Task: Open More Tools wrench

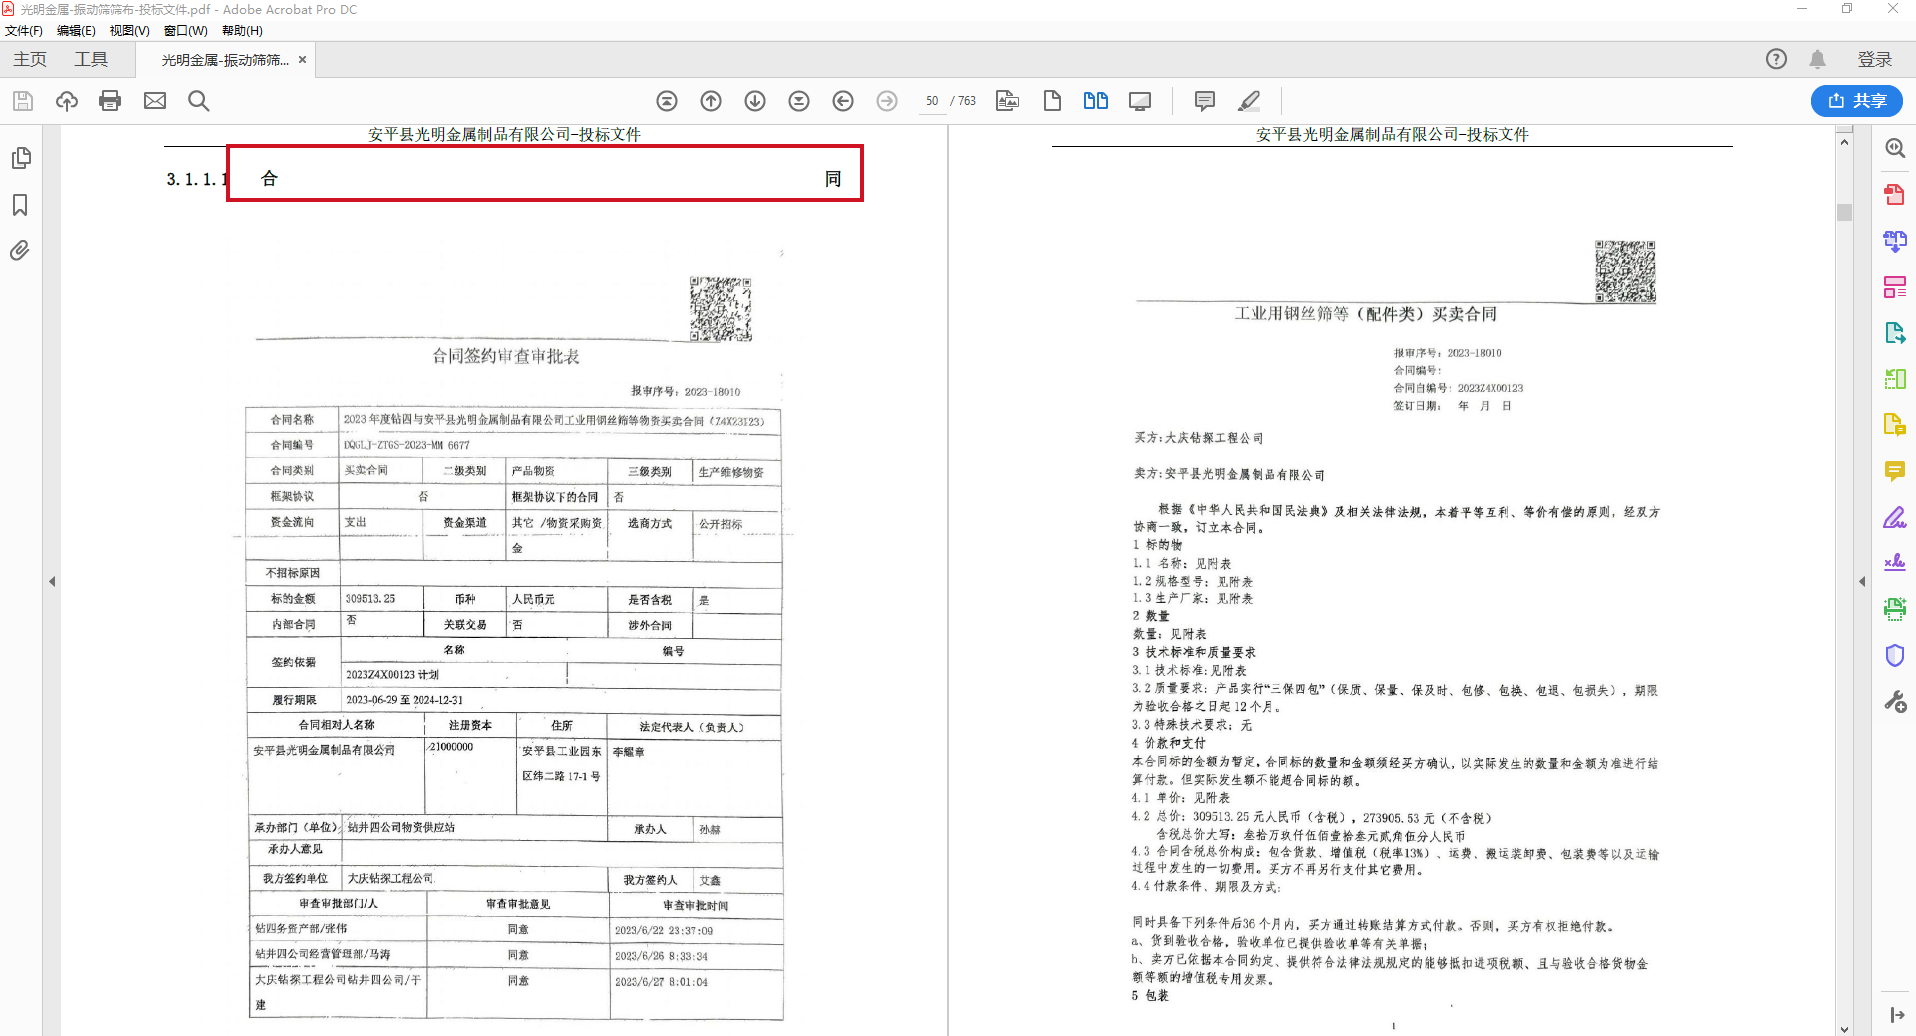Action: 1895,702
